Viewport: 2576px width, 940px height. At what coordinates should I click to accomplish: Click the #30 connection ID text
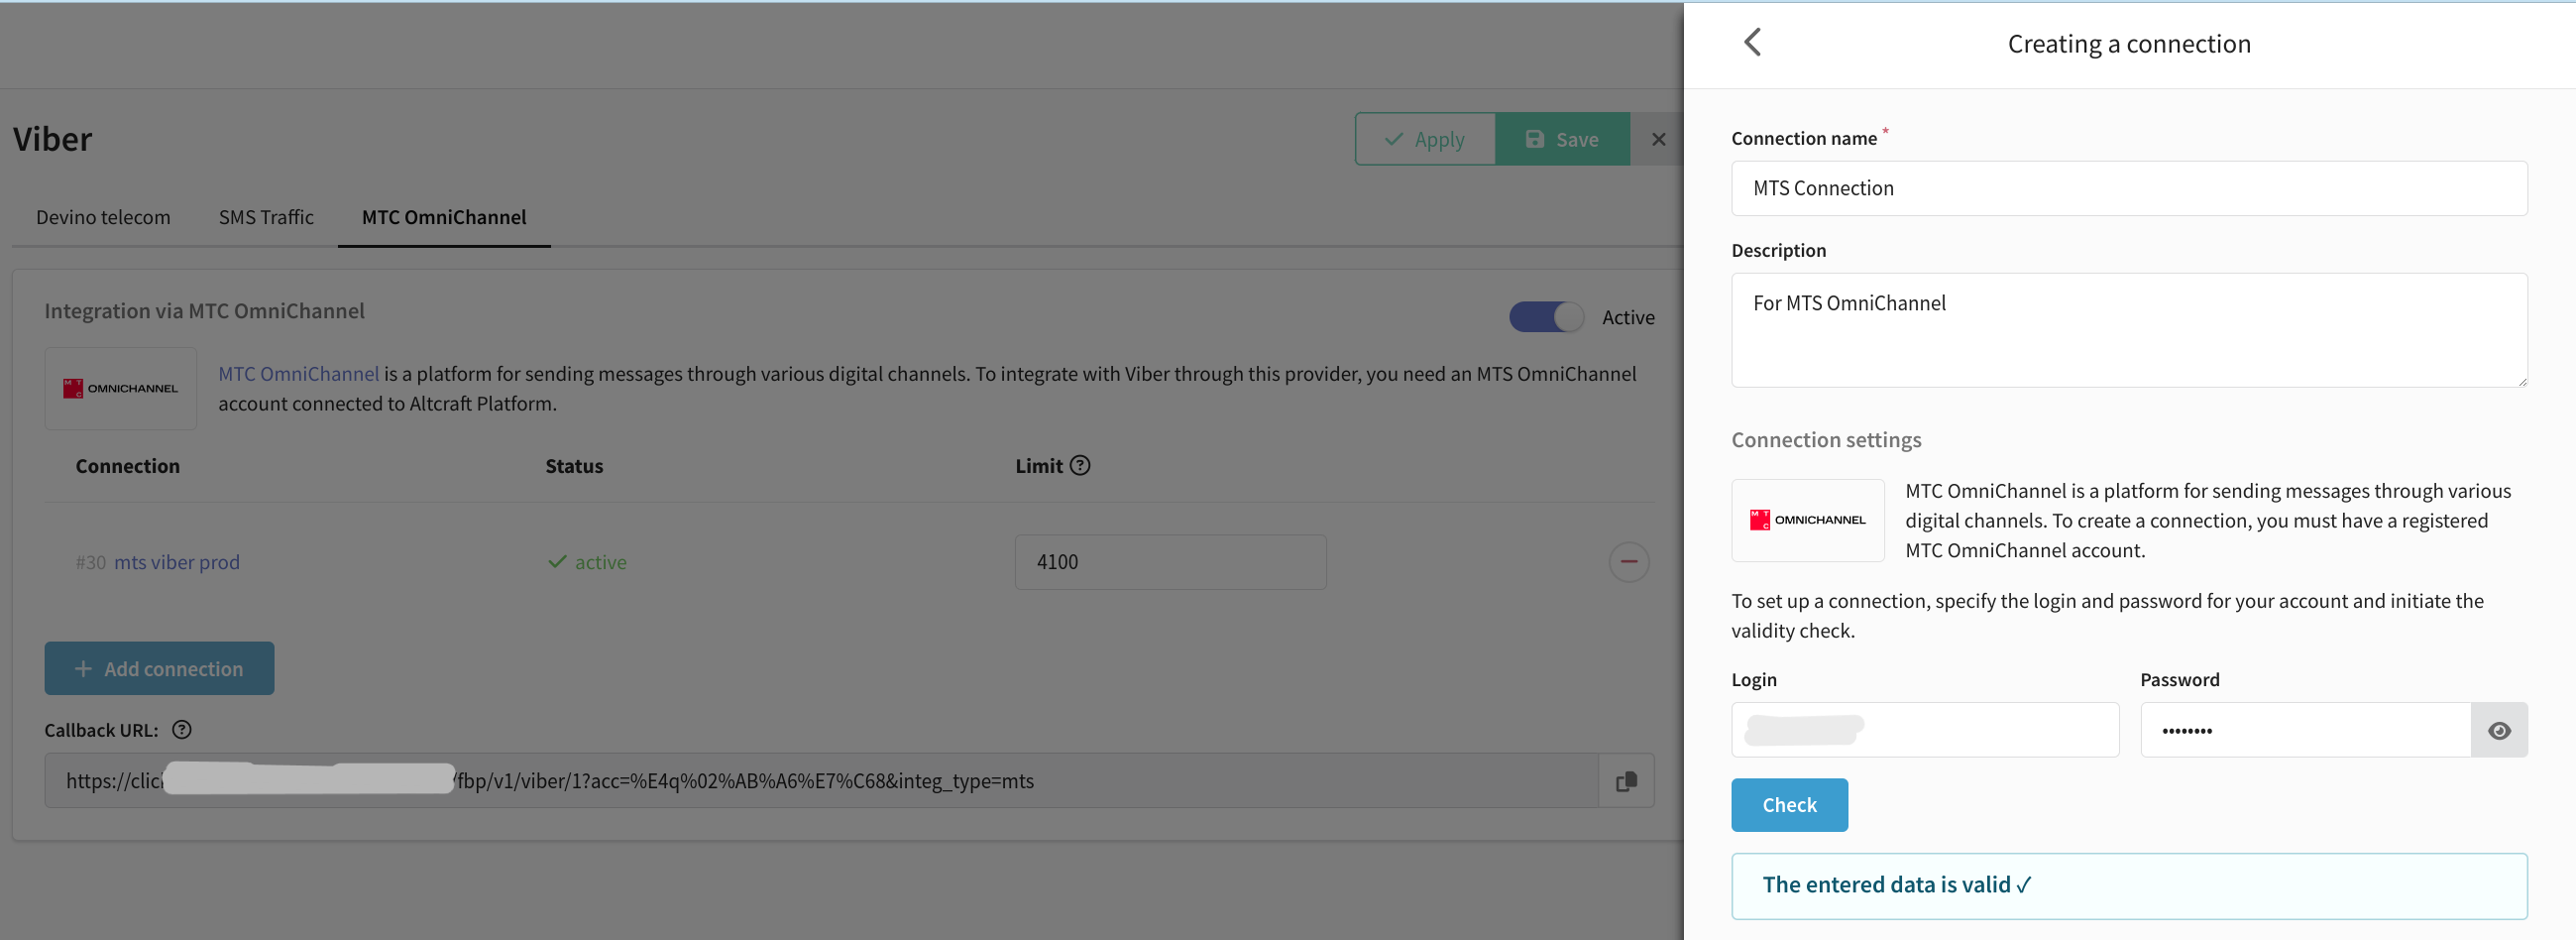pos(90,562)
